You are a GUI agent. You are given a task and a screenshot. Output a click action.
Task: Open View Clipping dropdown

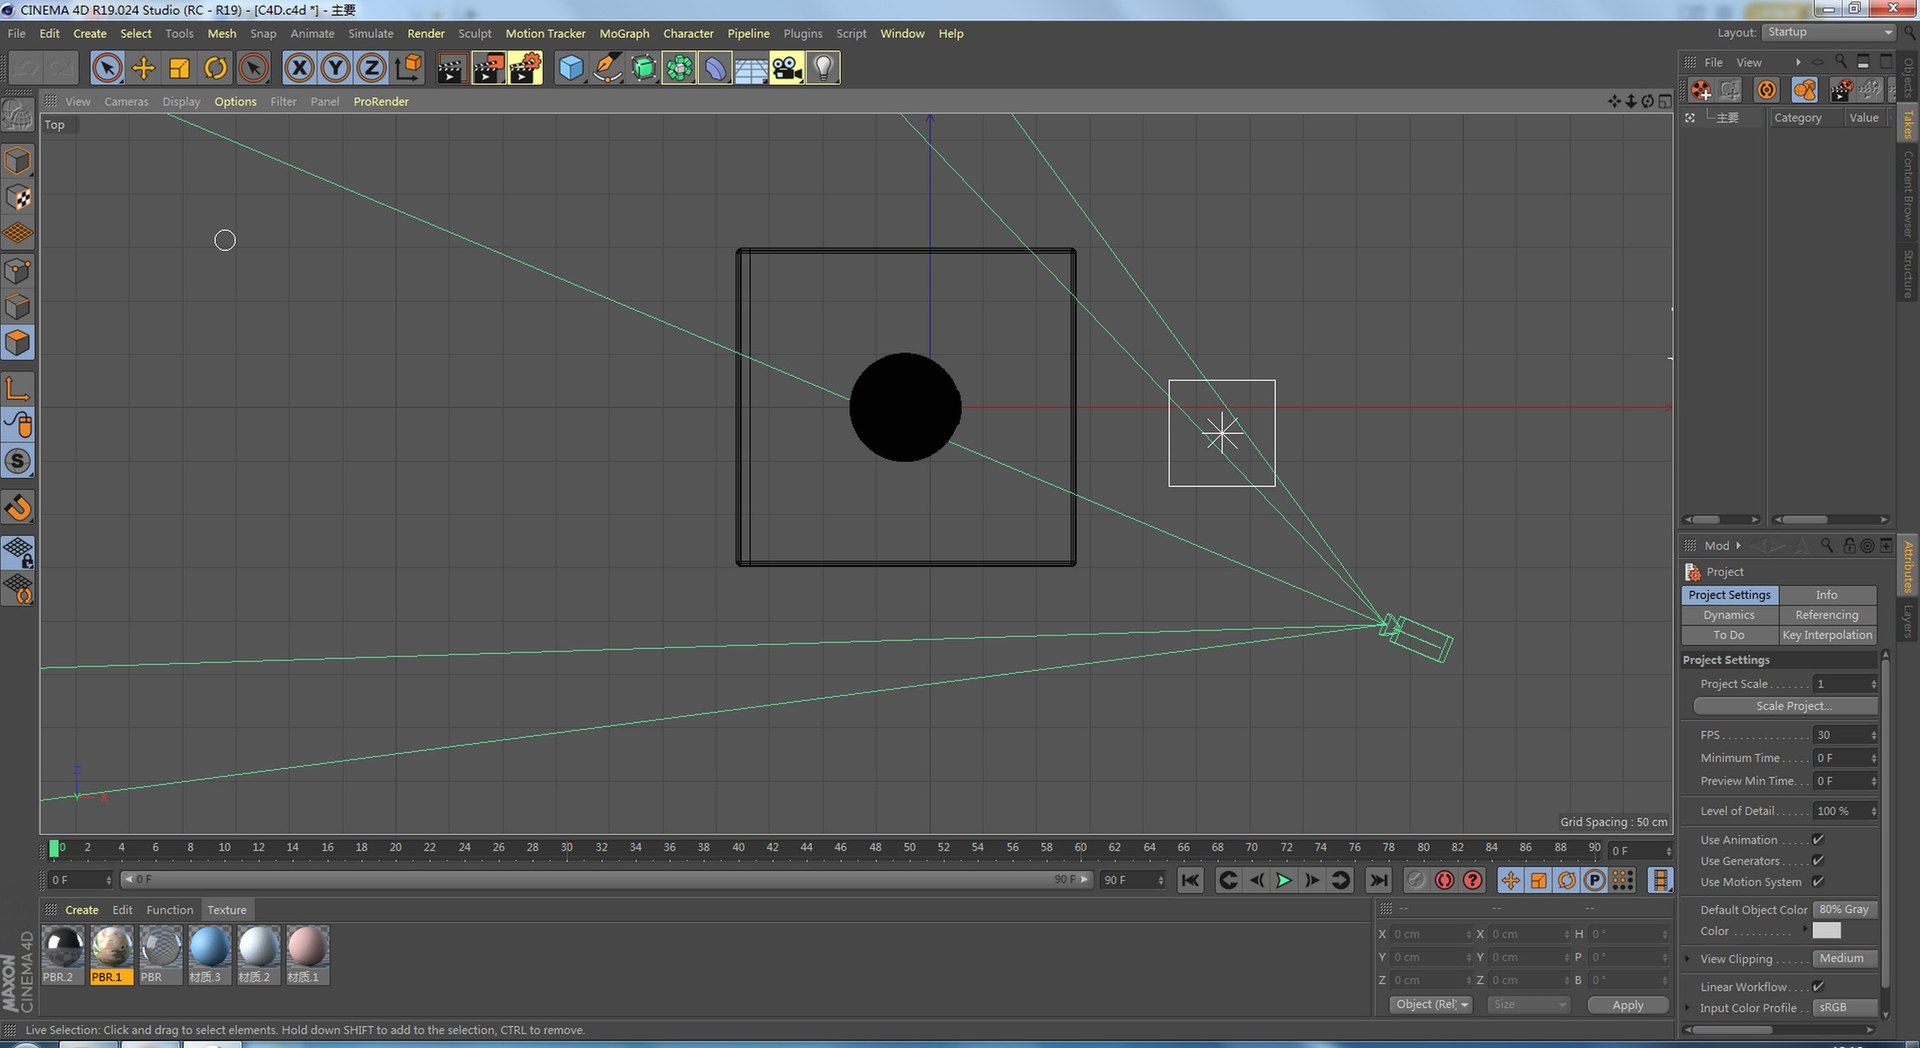point(1845,959)
